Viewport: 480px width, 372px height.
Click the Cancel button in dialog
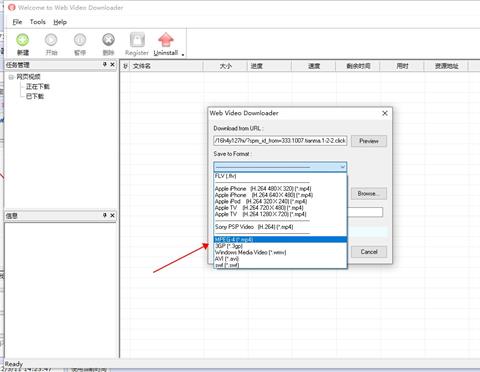click(x=369, y=252)
